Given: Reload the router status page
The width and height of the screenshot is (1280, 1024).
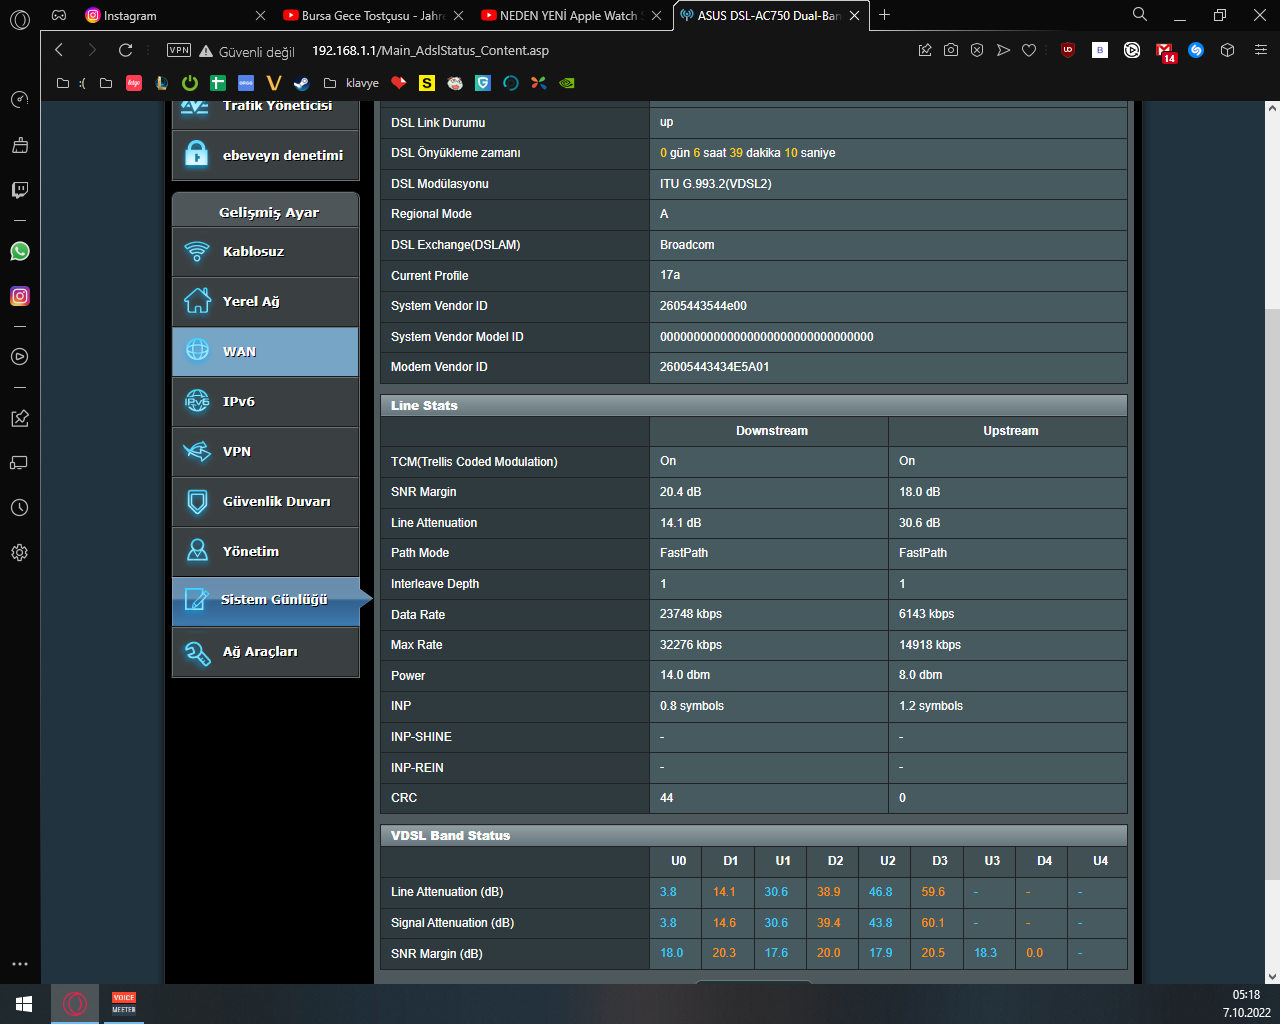Looking at the screenshot, I should pos(125,50).
